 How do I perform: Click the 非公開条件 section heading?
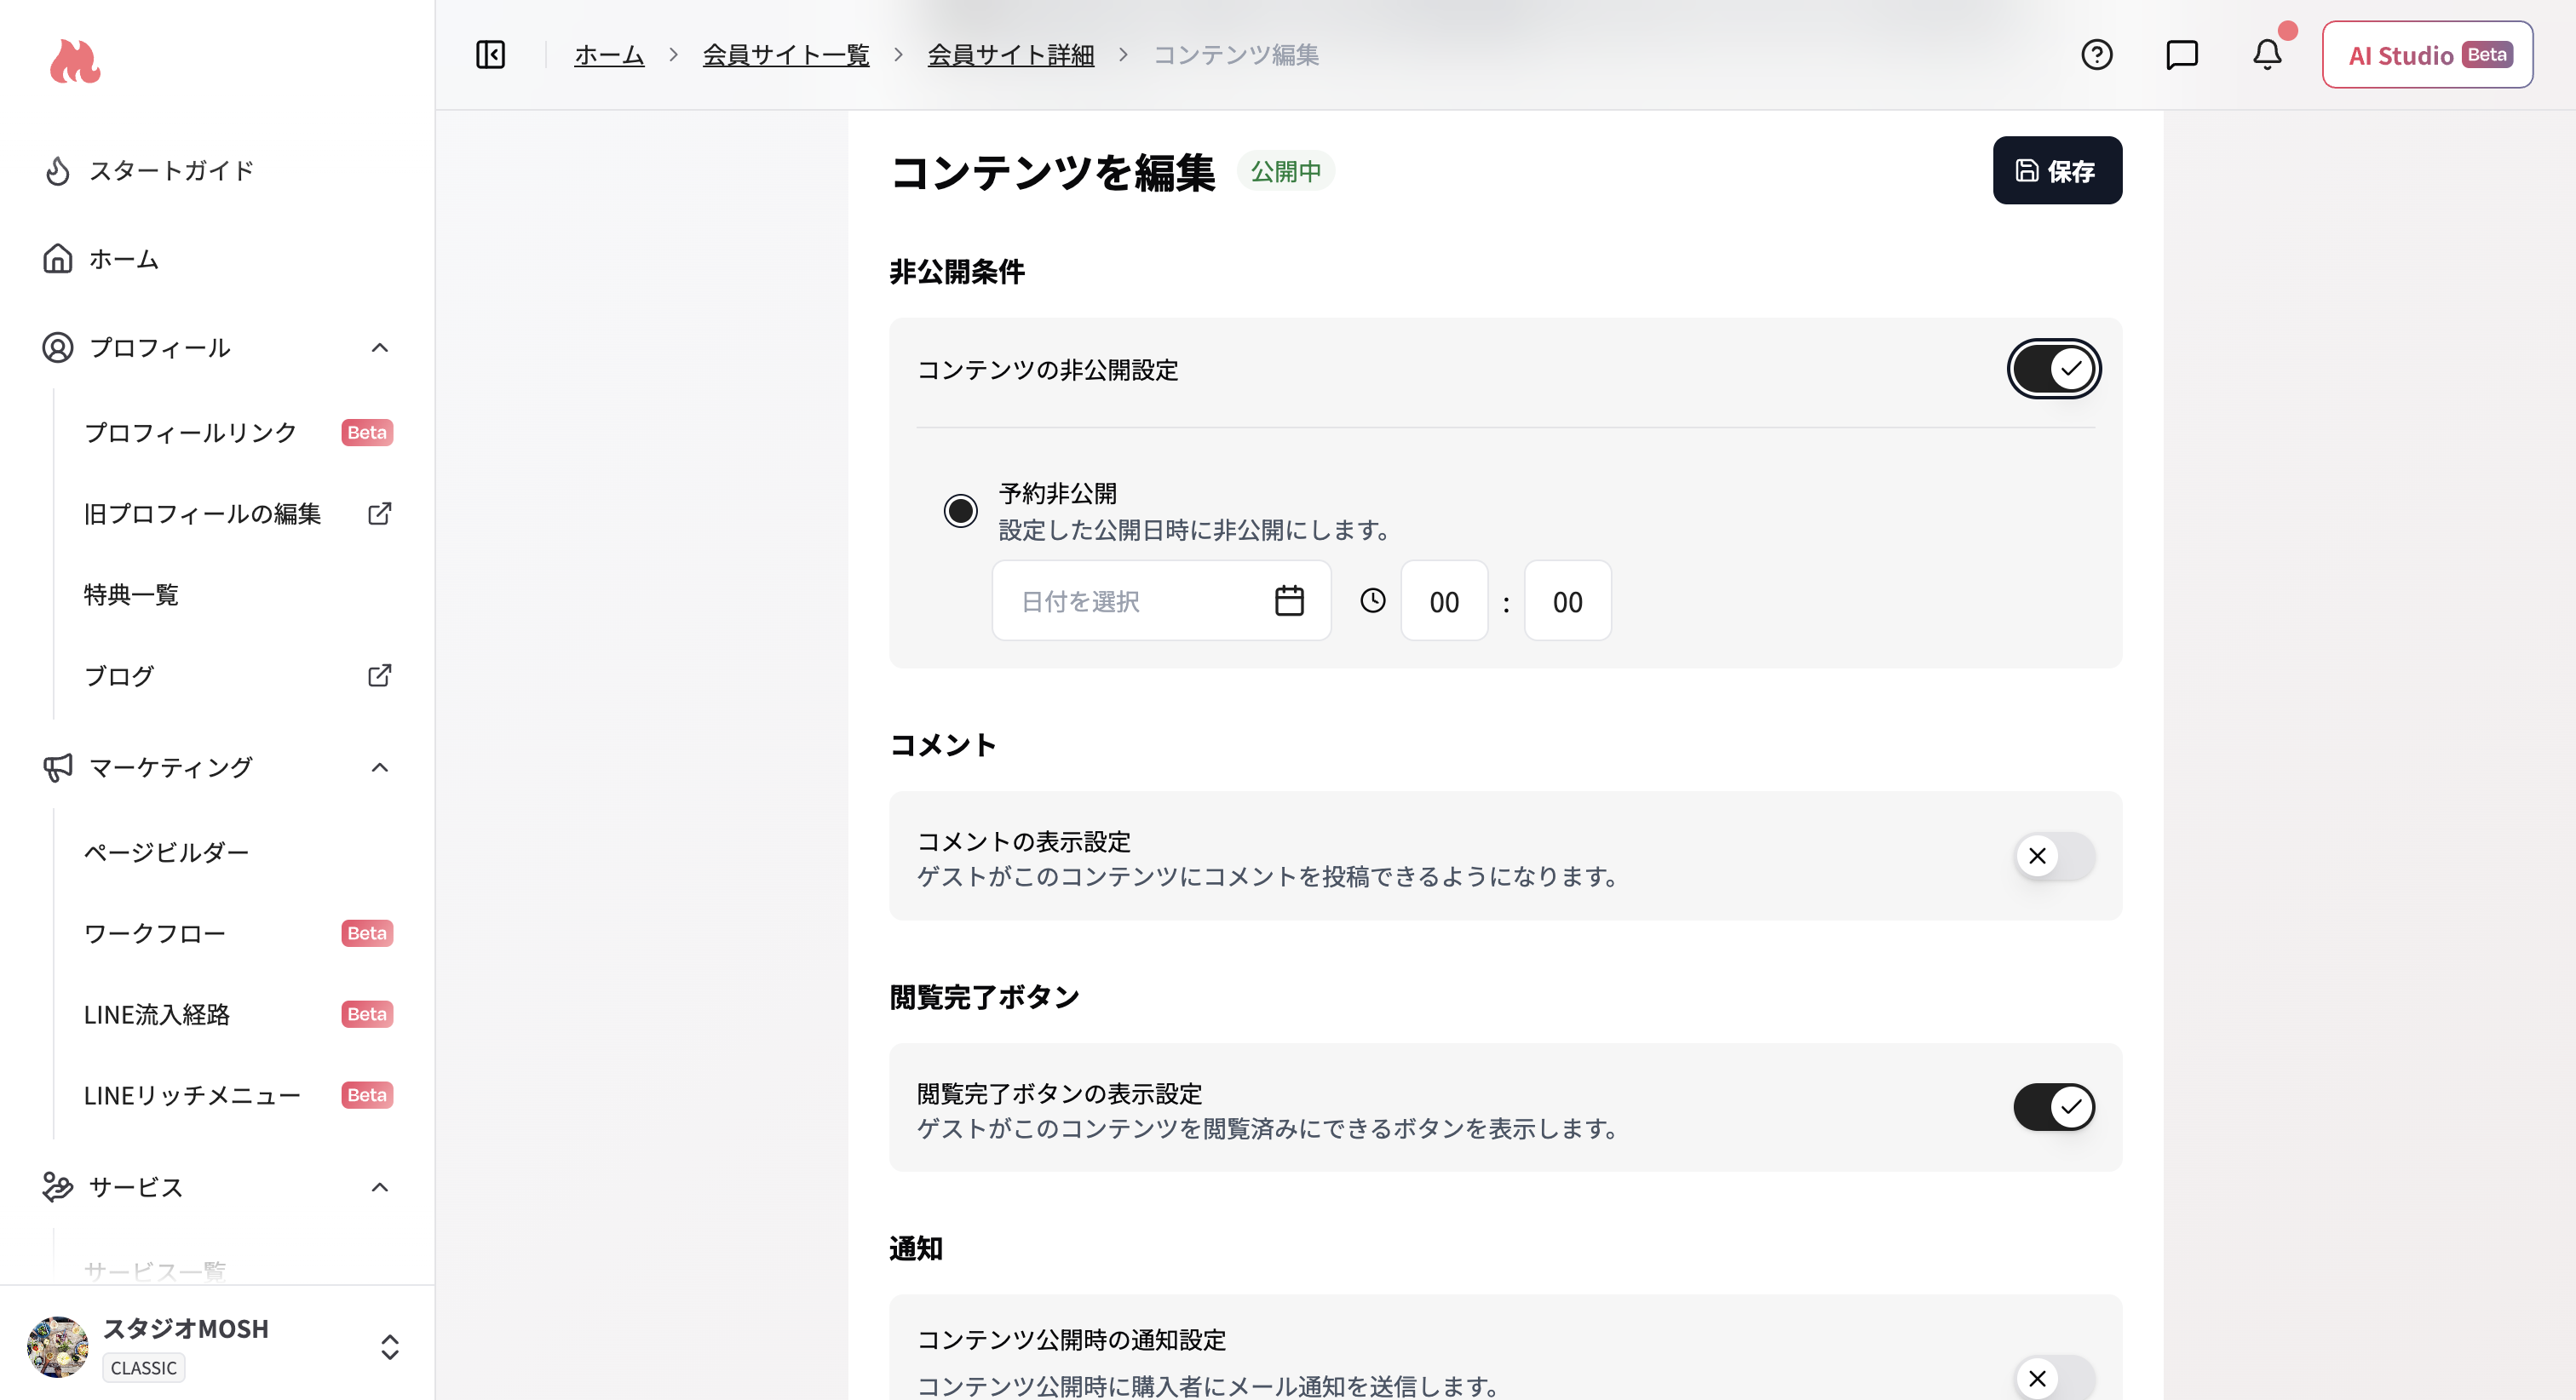(957, 272)
